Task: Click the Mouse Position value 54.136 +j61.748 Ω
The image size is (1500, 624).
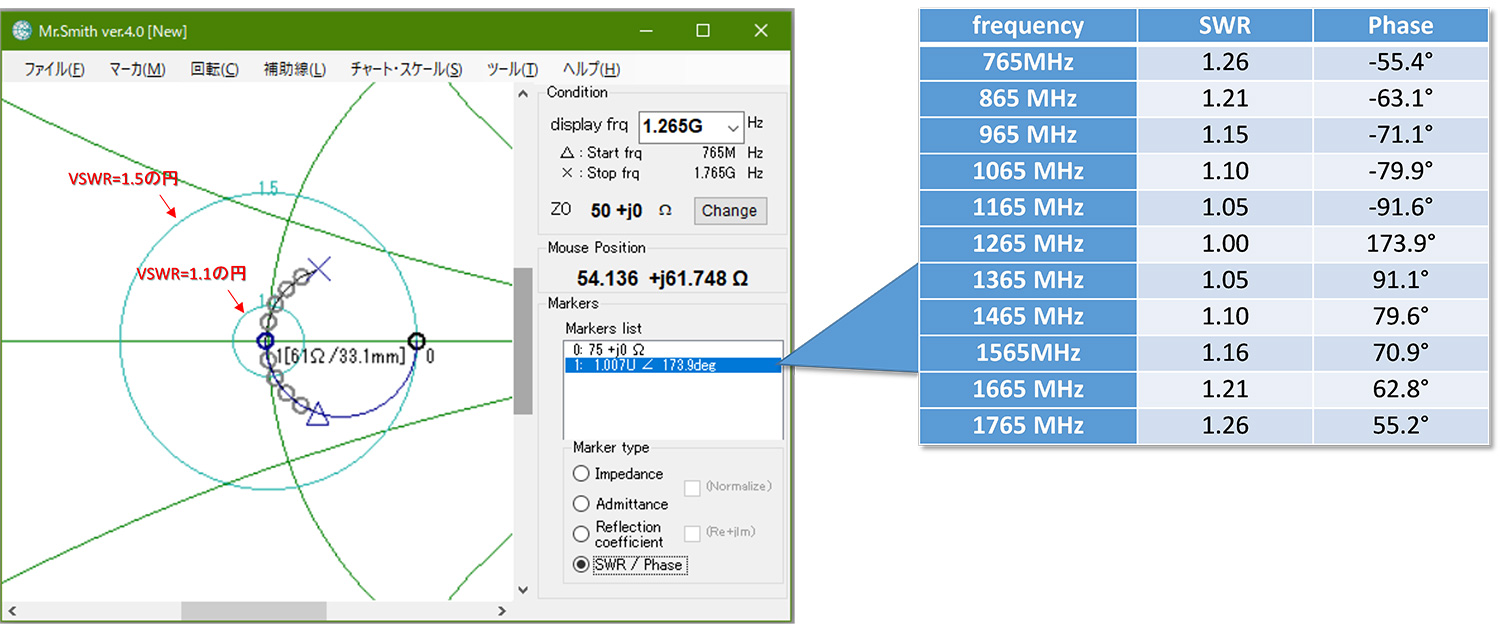Action: point(663,278)
